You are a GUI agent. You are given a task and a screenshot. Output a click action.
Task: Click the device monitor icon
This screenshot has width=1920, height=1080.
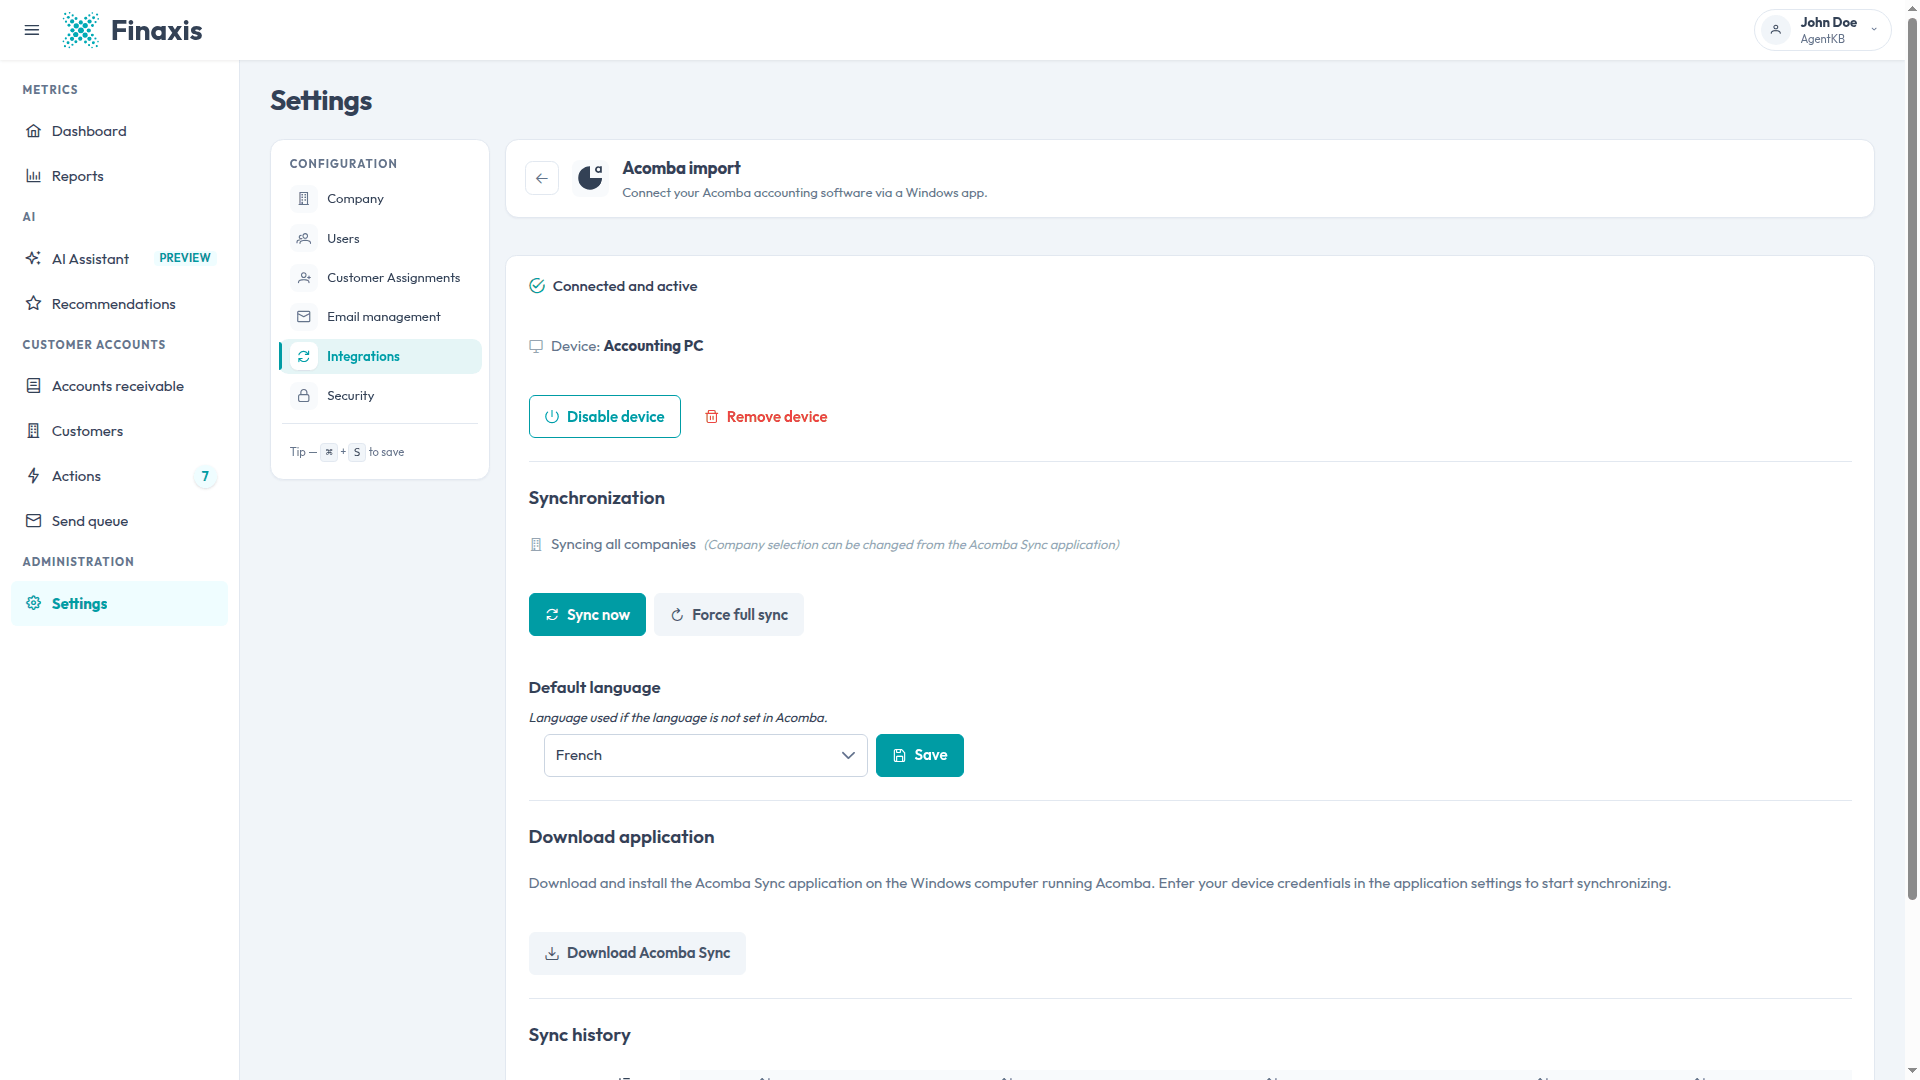point(536,346)
